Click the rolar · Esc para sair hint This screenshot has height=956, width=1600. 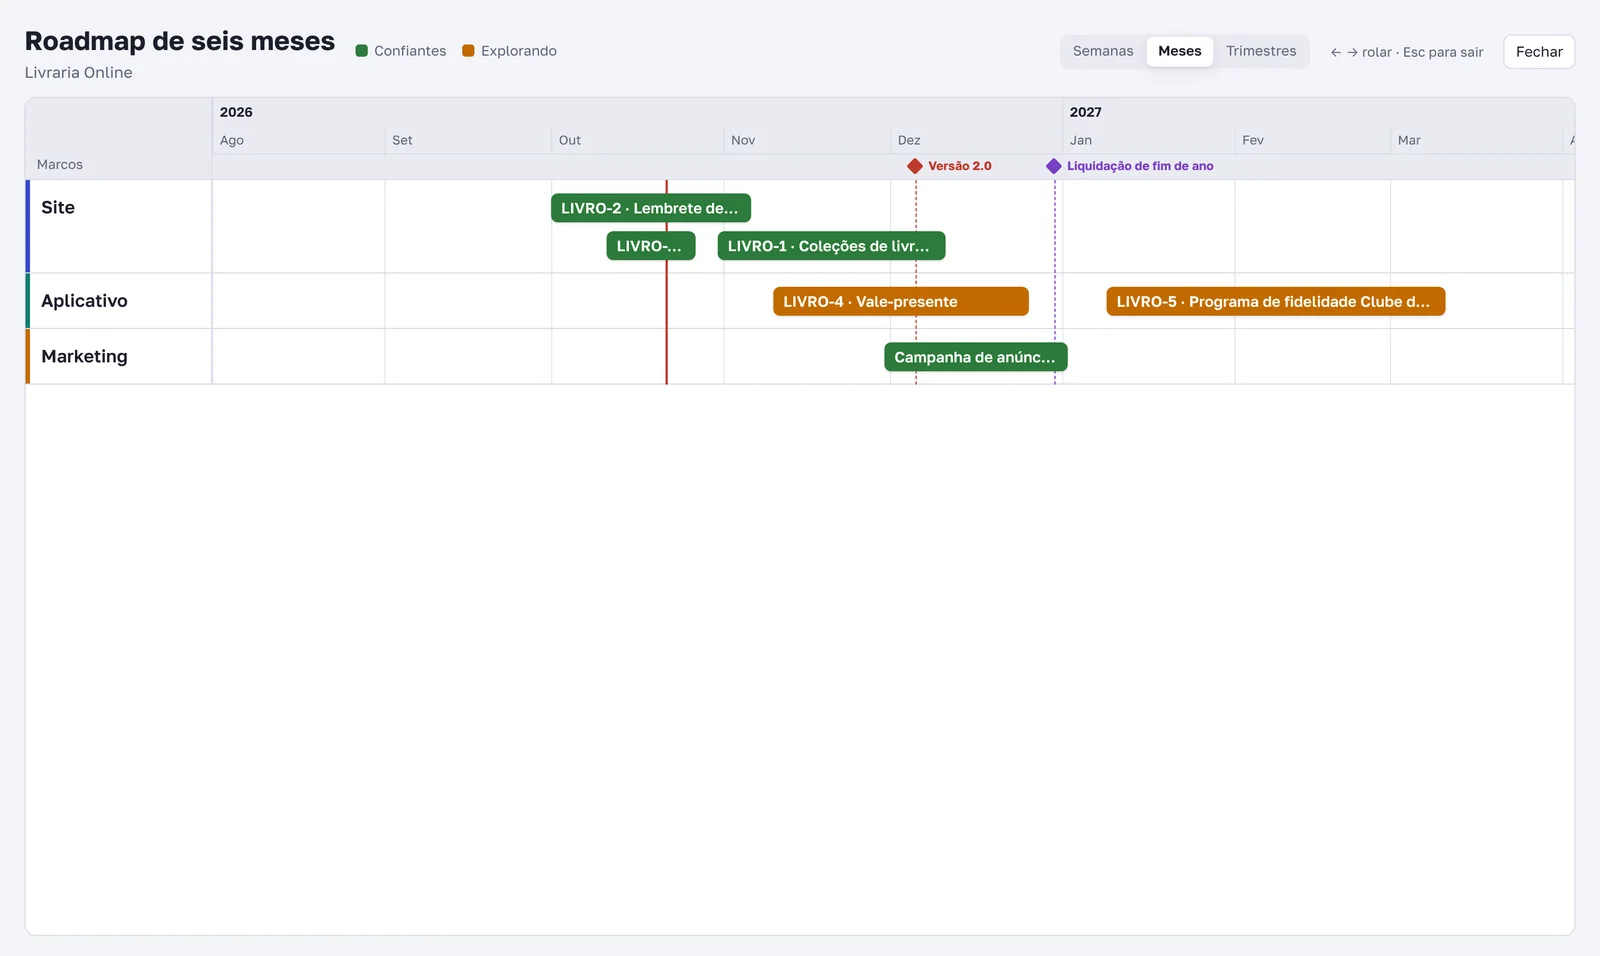point(1407,52)
